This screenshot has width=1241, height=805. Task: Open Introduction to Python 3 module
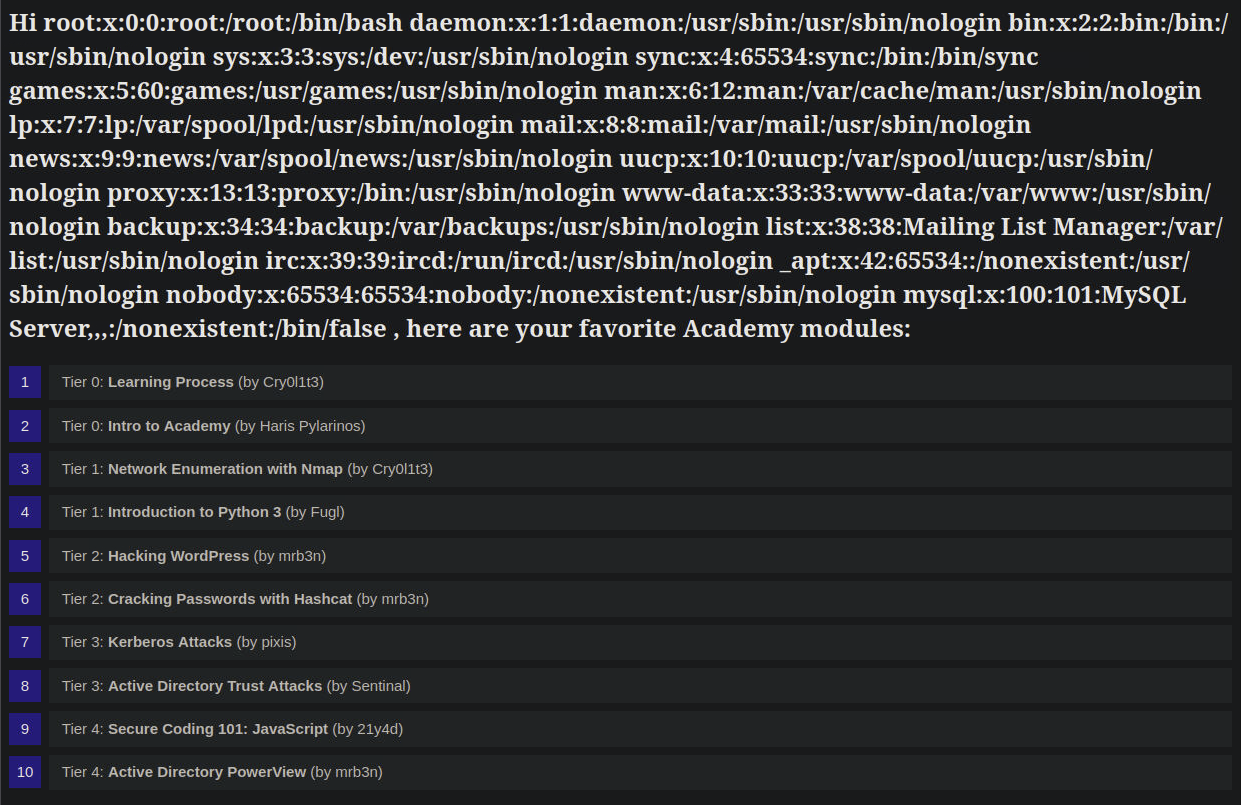pos(195,512)
